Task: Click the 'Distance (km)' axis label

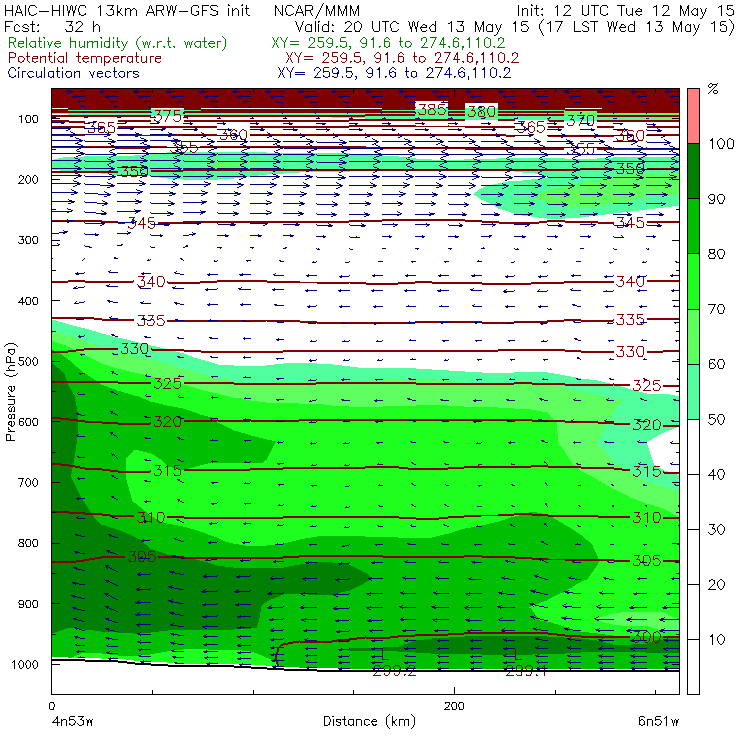Action: point(370,721)
